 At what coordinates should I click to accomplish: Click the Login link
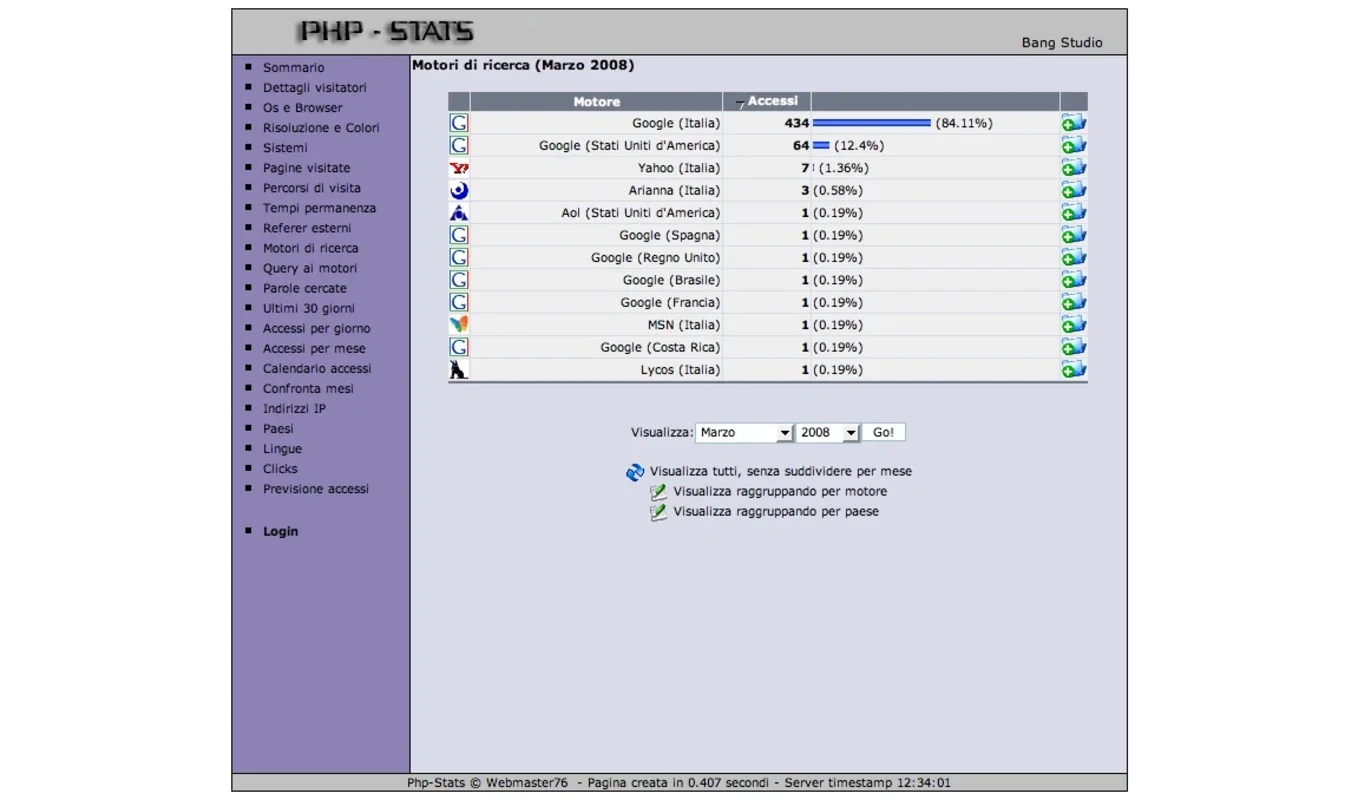point(280,532)
